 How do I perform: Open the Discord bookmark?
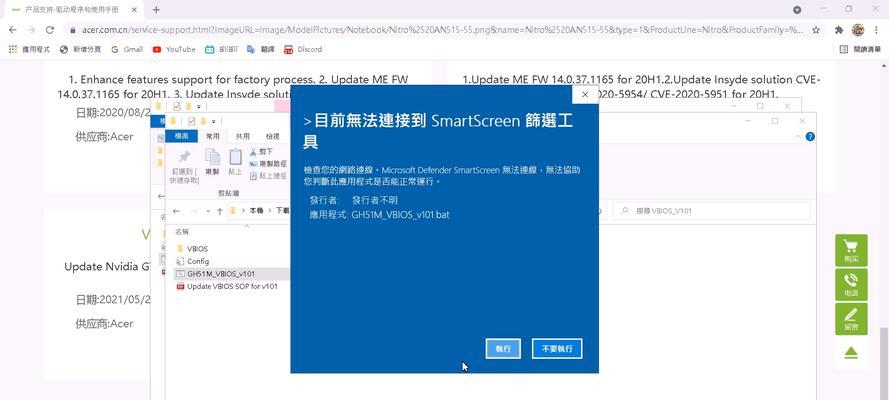(x=303, y=49)
